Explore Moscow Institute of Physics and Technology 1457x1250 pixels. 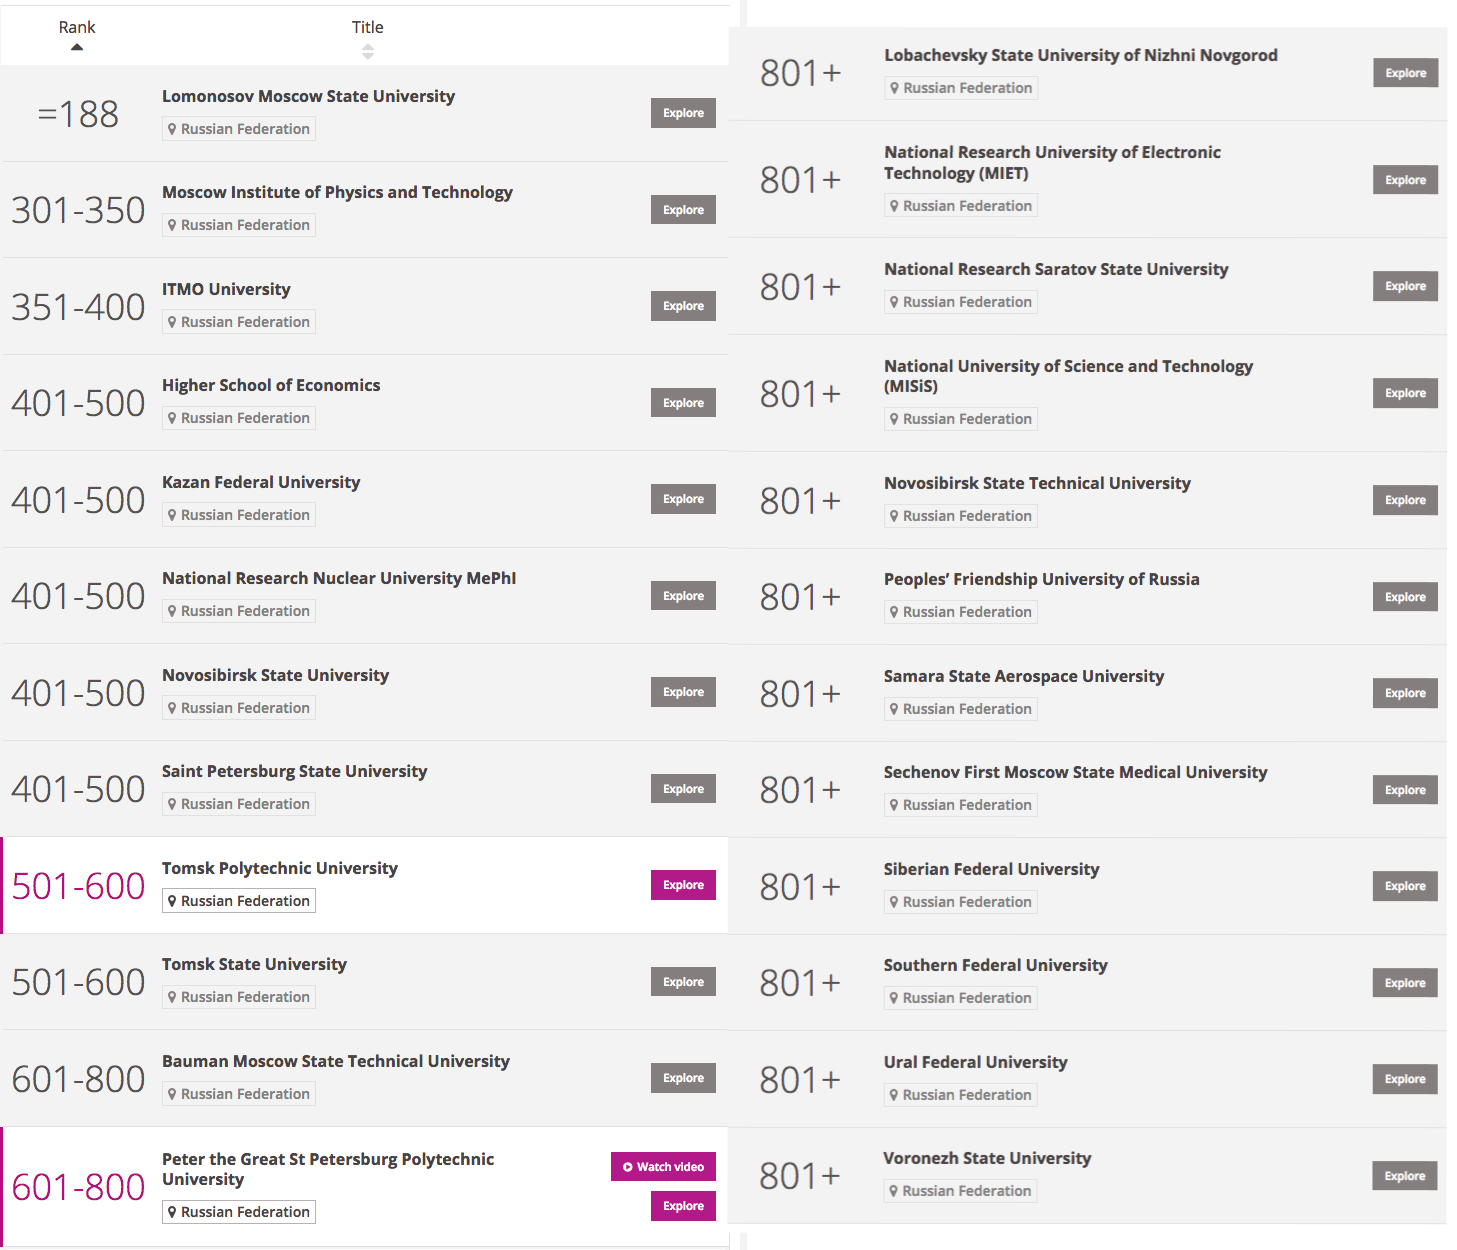tap(683, 210)
